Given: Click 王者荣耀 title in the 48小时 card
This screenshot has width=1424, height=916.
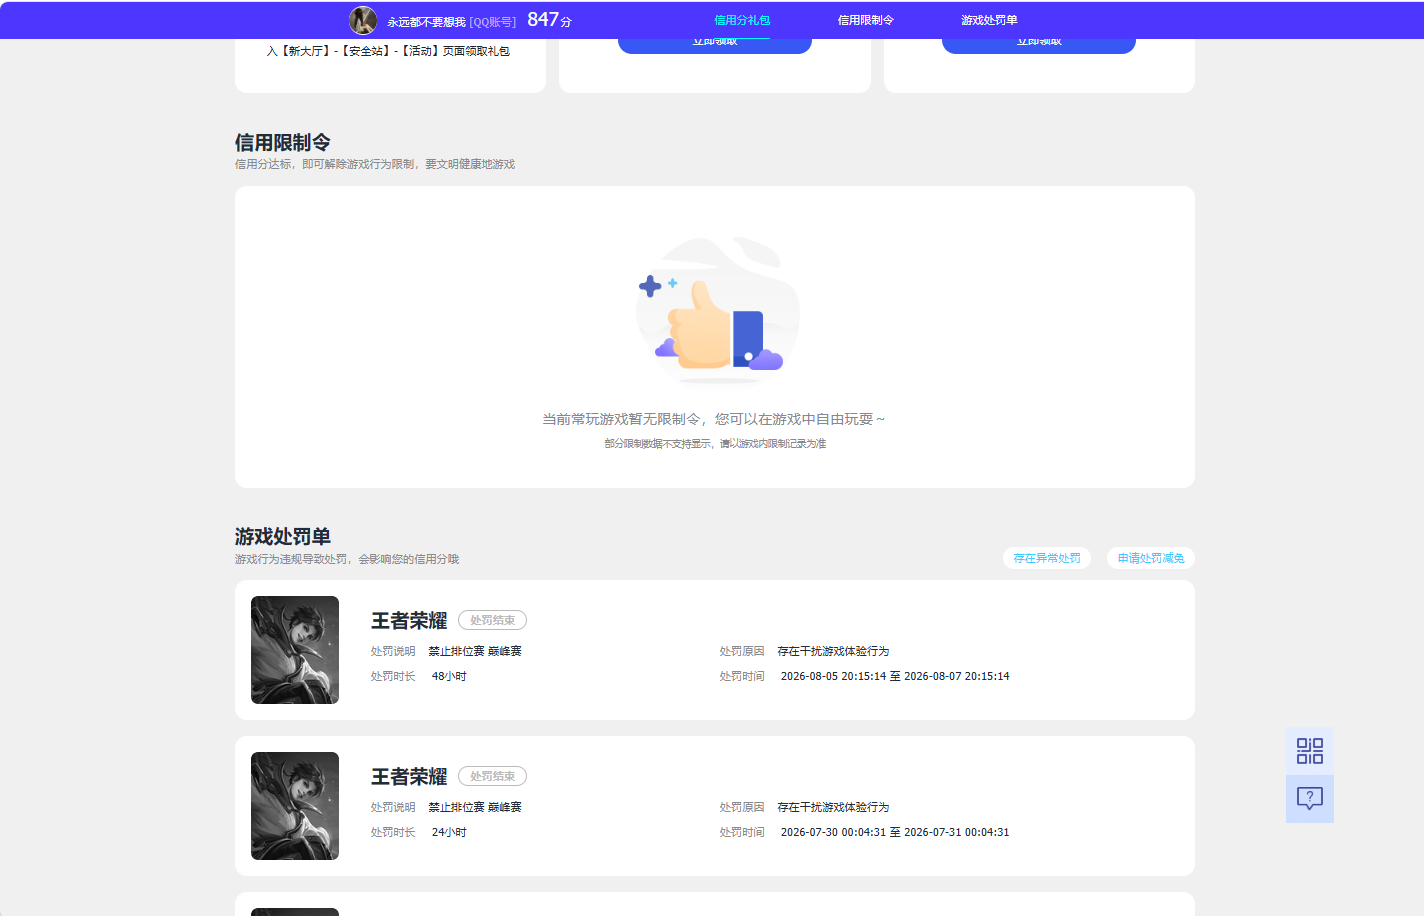Looking at the screenshot, I should [x=409, y=621].
